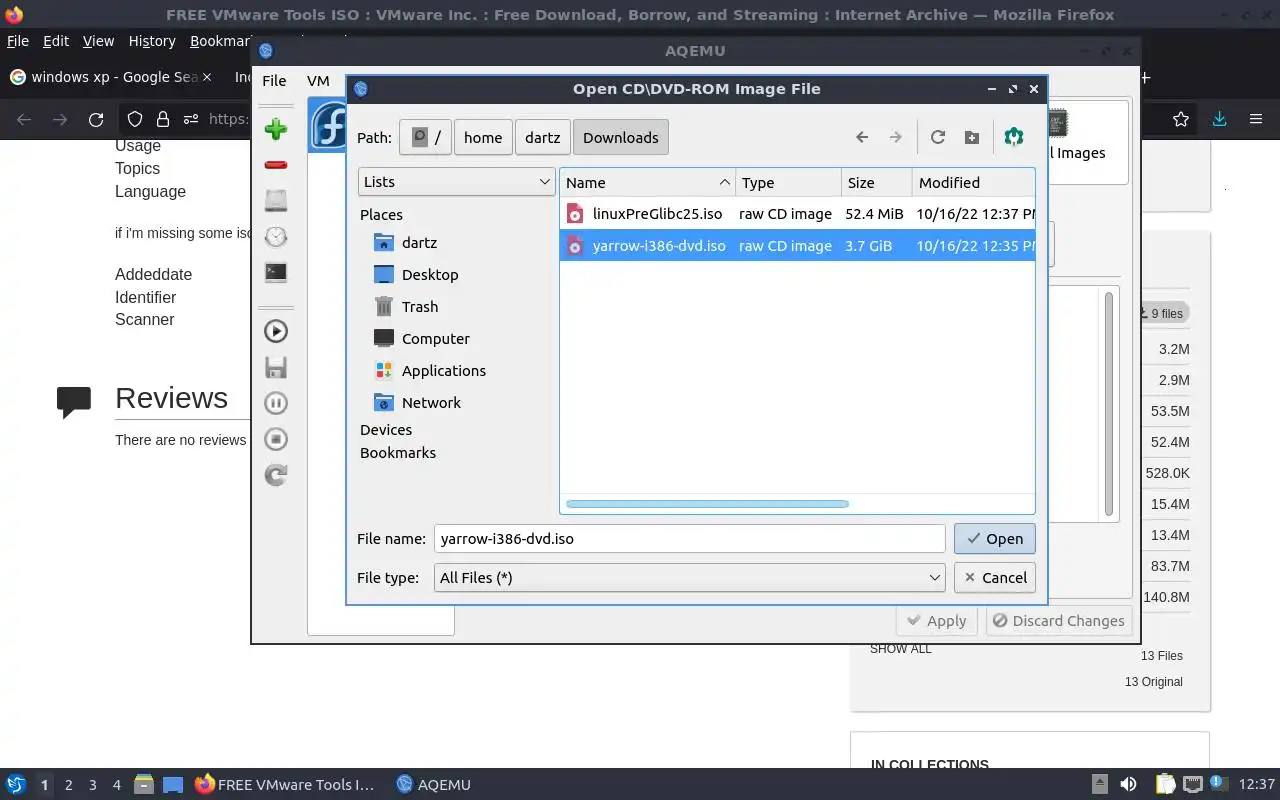
Task: Reset the virtual machine (circular arrow icon)
Action: click(276, 475)
